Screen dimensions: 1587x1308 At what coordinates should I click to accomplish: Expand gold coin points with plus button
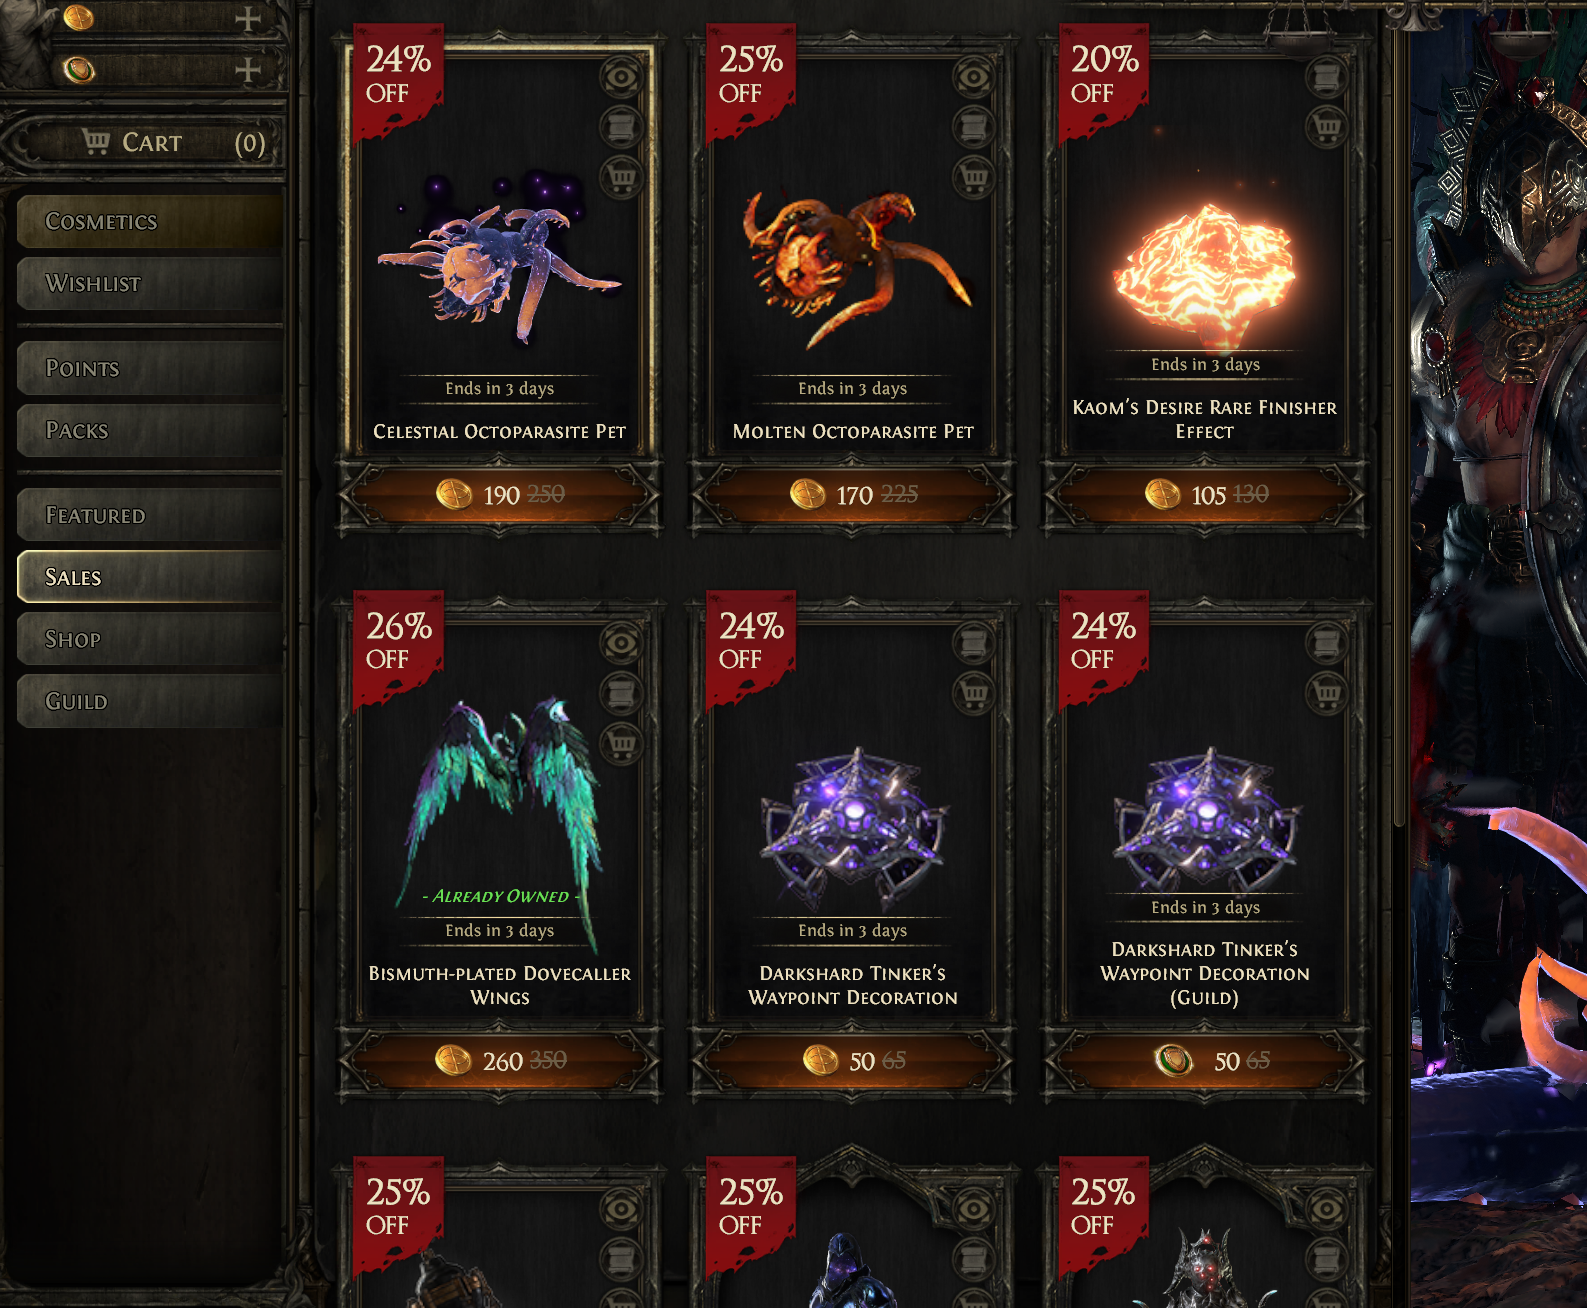pos(247,19)
